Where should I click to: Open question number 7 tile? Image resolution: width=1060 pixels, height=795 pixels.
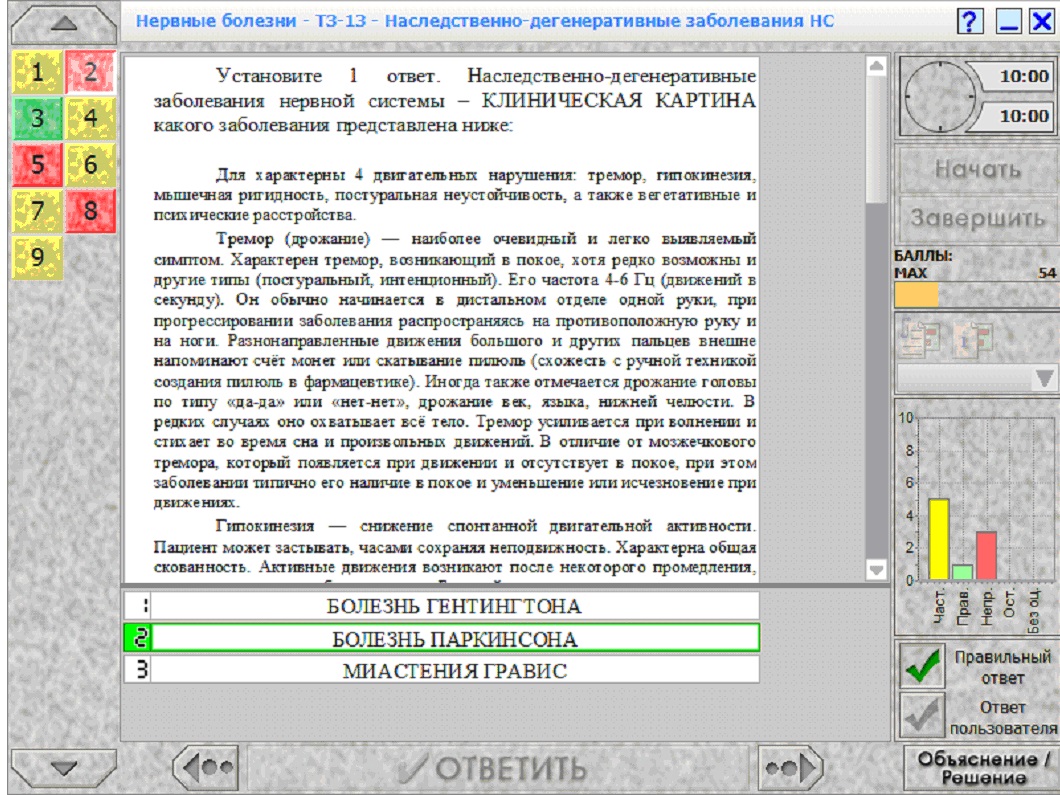37,211
